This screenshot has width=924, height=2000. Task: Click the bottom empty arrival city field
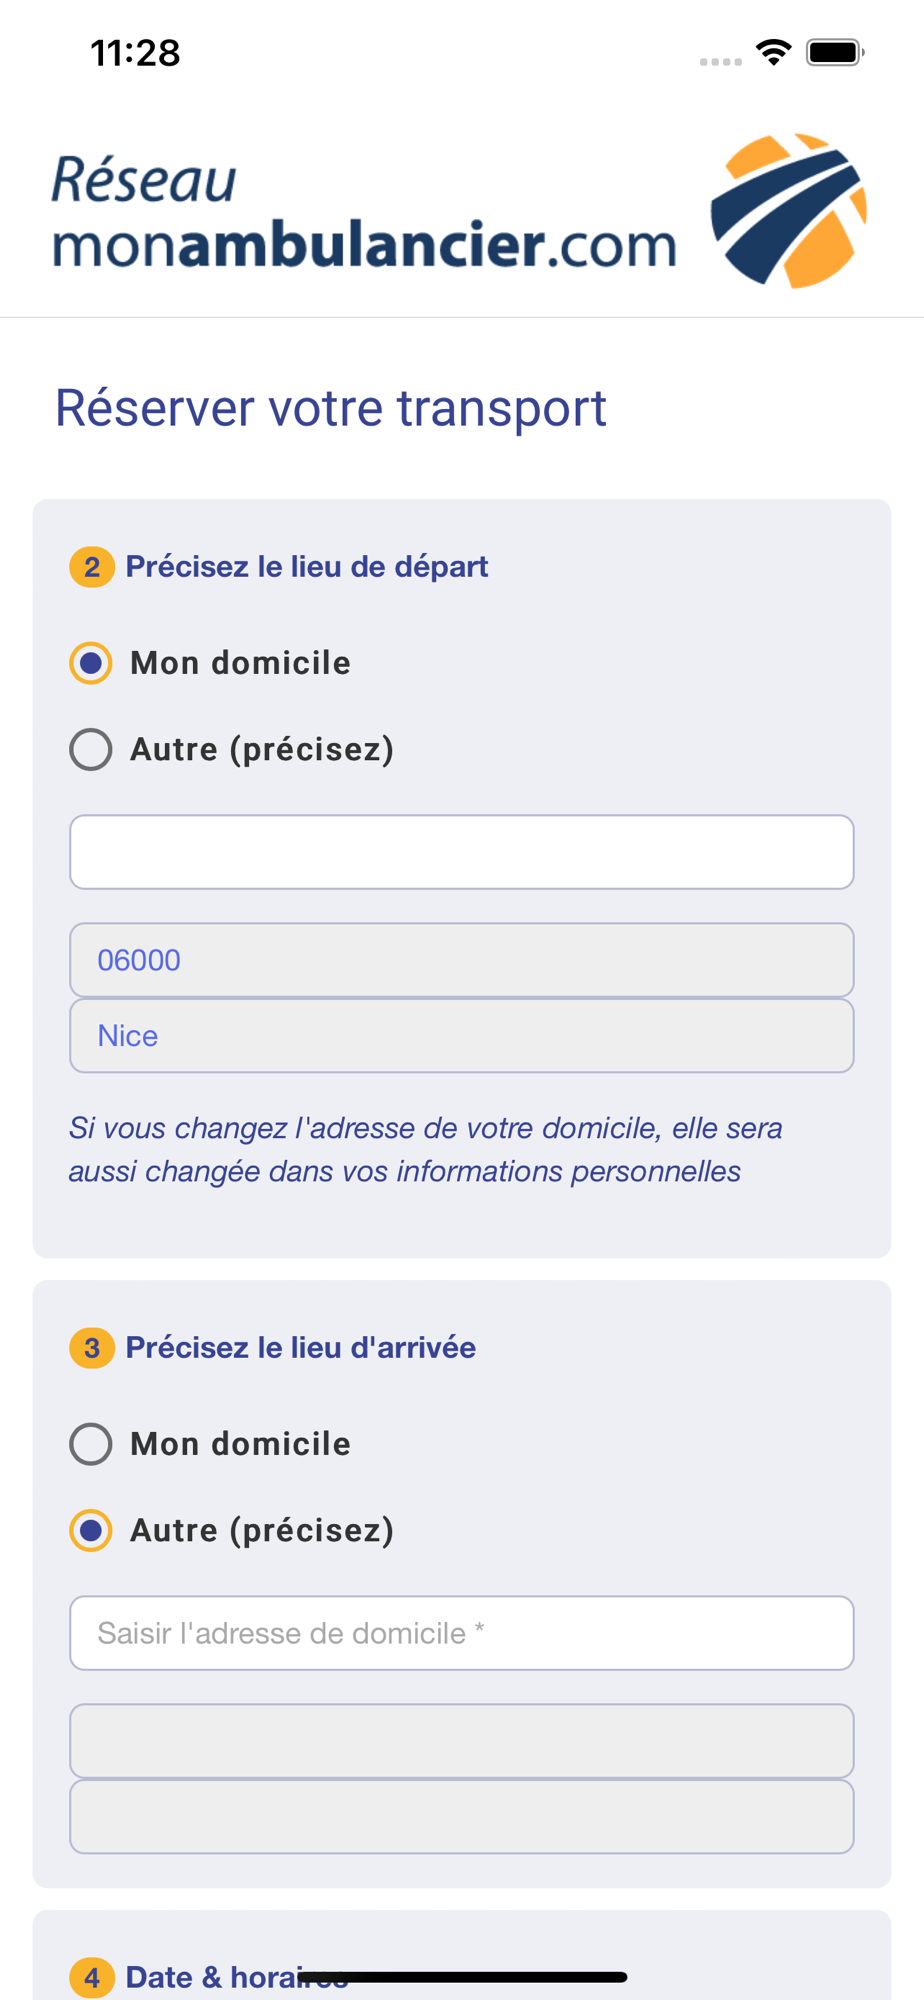(x=462, y=1816)
